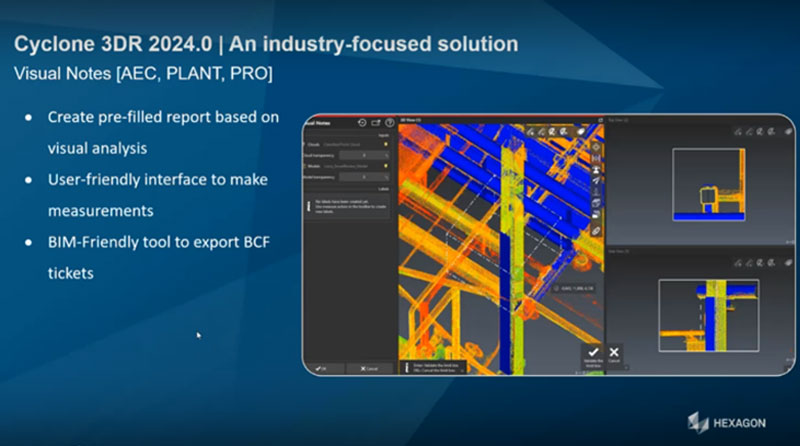
Task: Click the coordinate readout label in 3D View
Action: 574,288
